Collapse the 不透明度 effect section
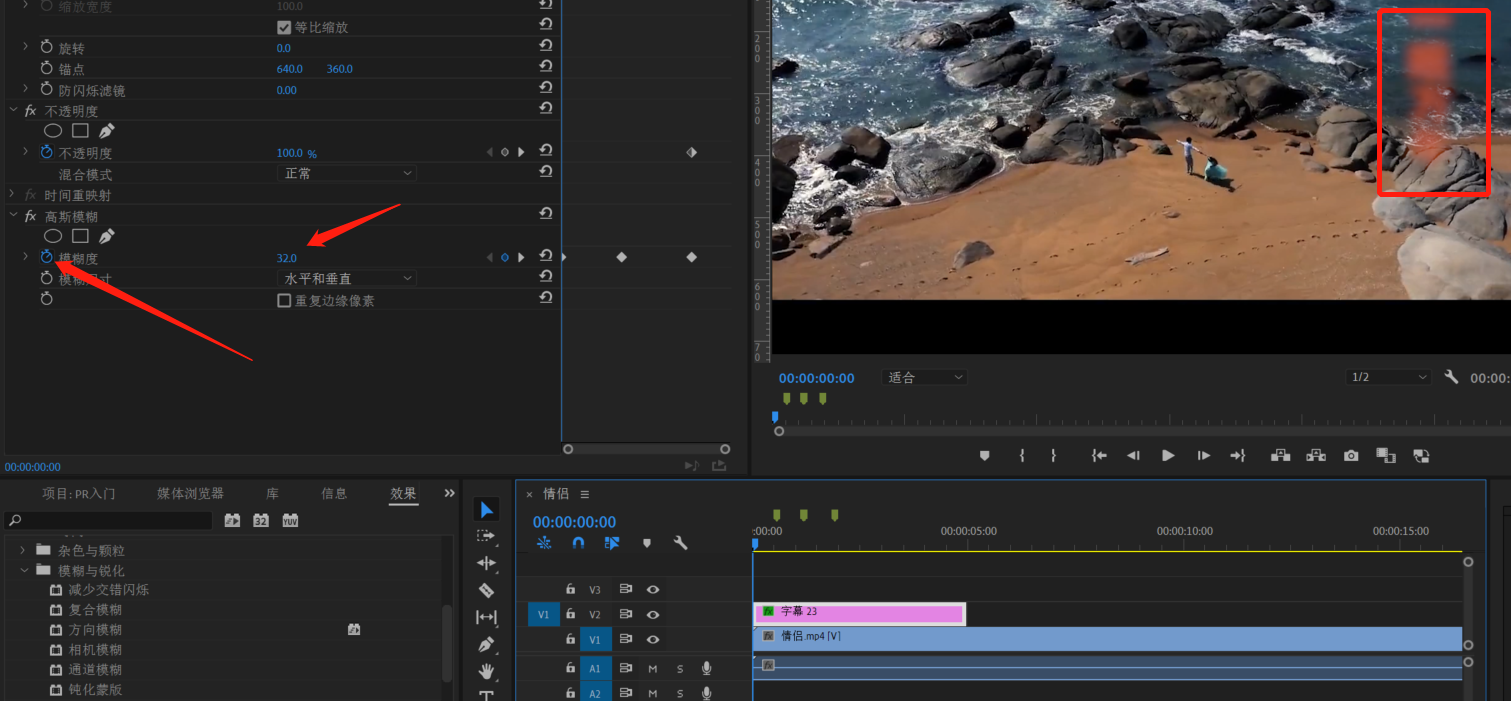 [x=13, y=110]
